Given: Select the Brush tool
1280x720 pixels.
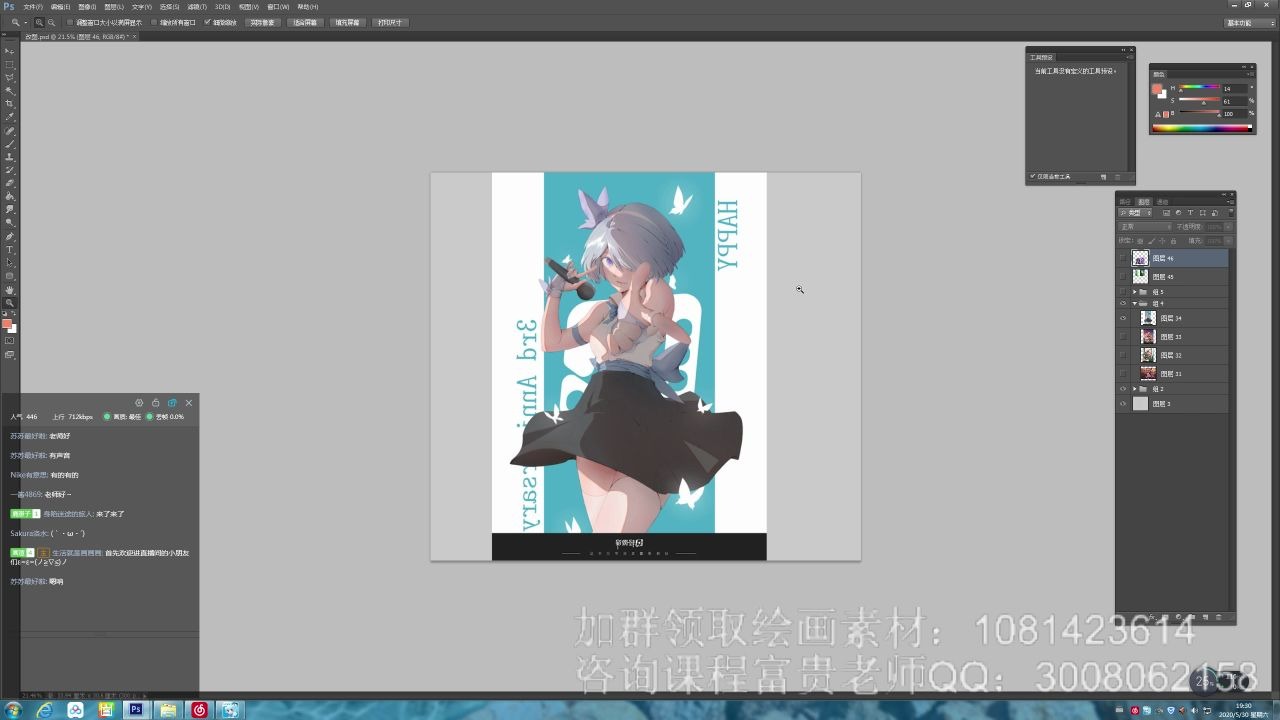Looking at the screenshot, I should click(10, 143).
